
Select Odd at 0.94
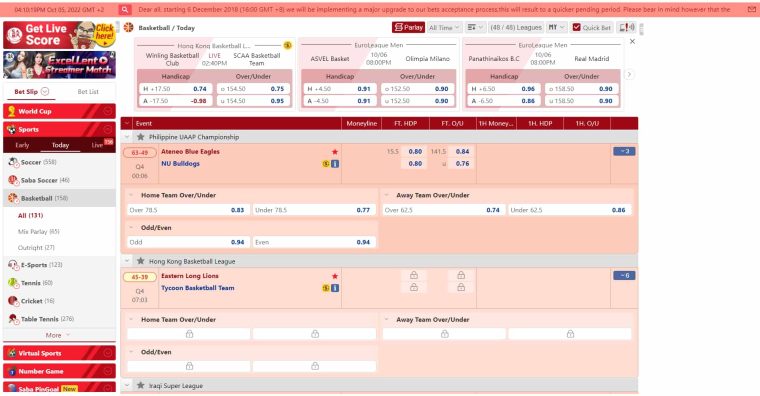point(188,242)
